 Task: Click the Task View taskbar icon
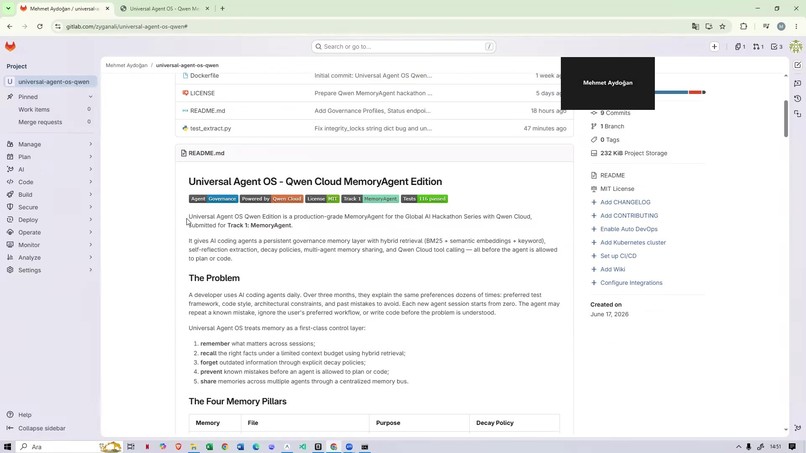[131, 447]
